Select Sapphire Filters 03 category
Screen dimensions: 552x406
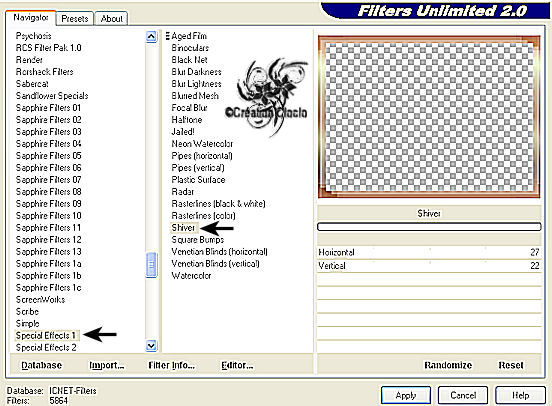coord(49,132)
